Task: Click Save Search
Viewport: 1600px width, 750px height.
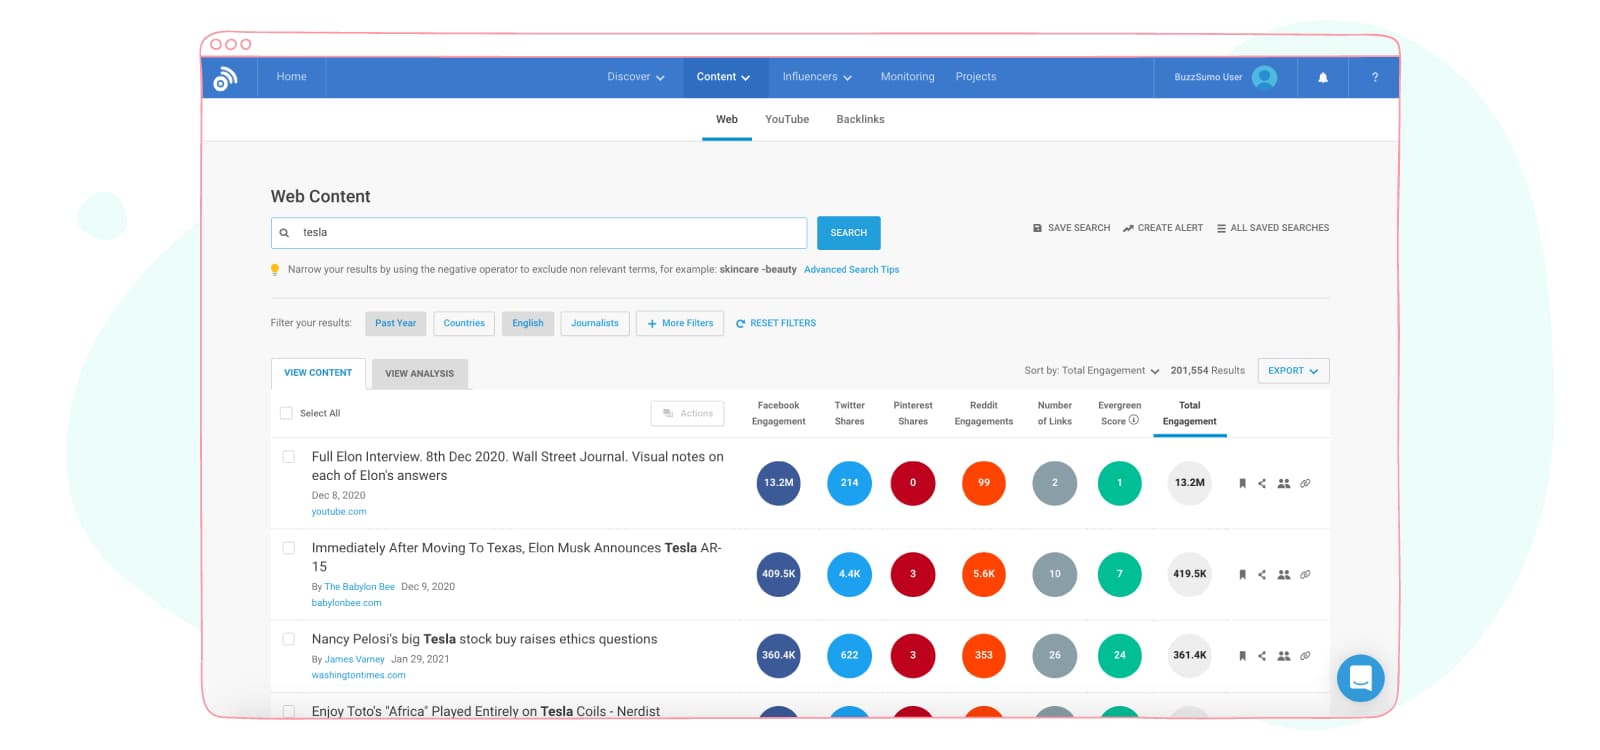Action: pyautogui.click(x=1071, y=228)
